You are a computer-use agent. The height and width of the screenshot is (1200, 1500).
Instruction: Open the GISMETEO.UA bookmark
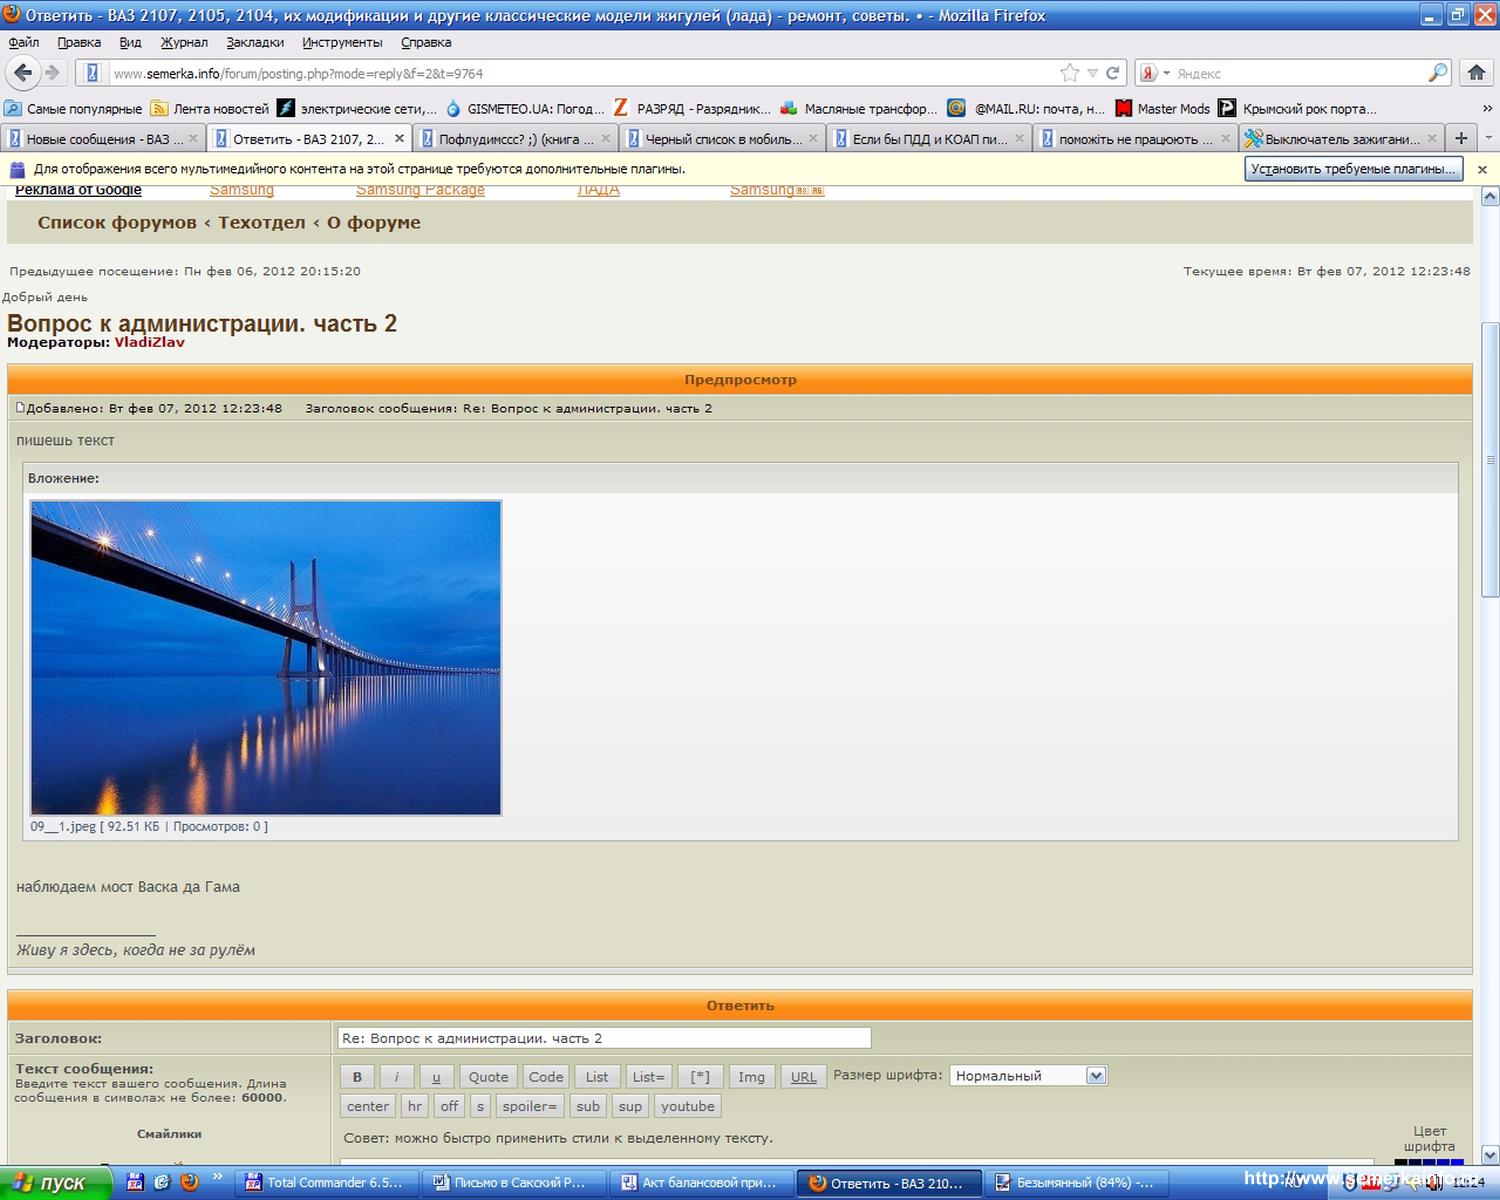525,109
